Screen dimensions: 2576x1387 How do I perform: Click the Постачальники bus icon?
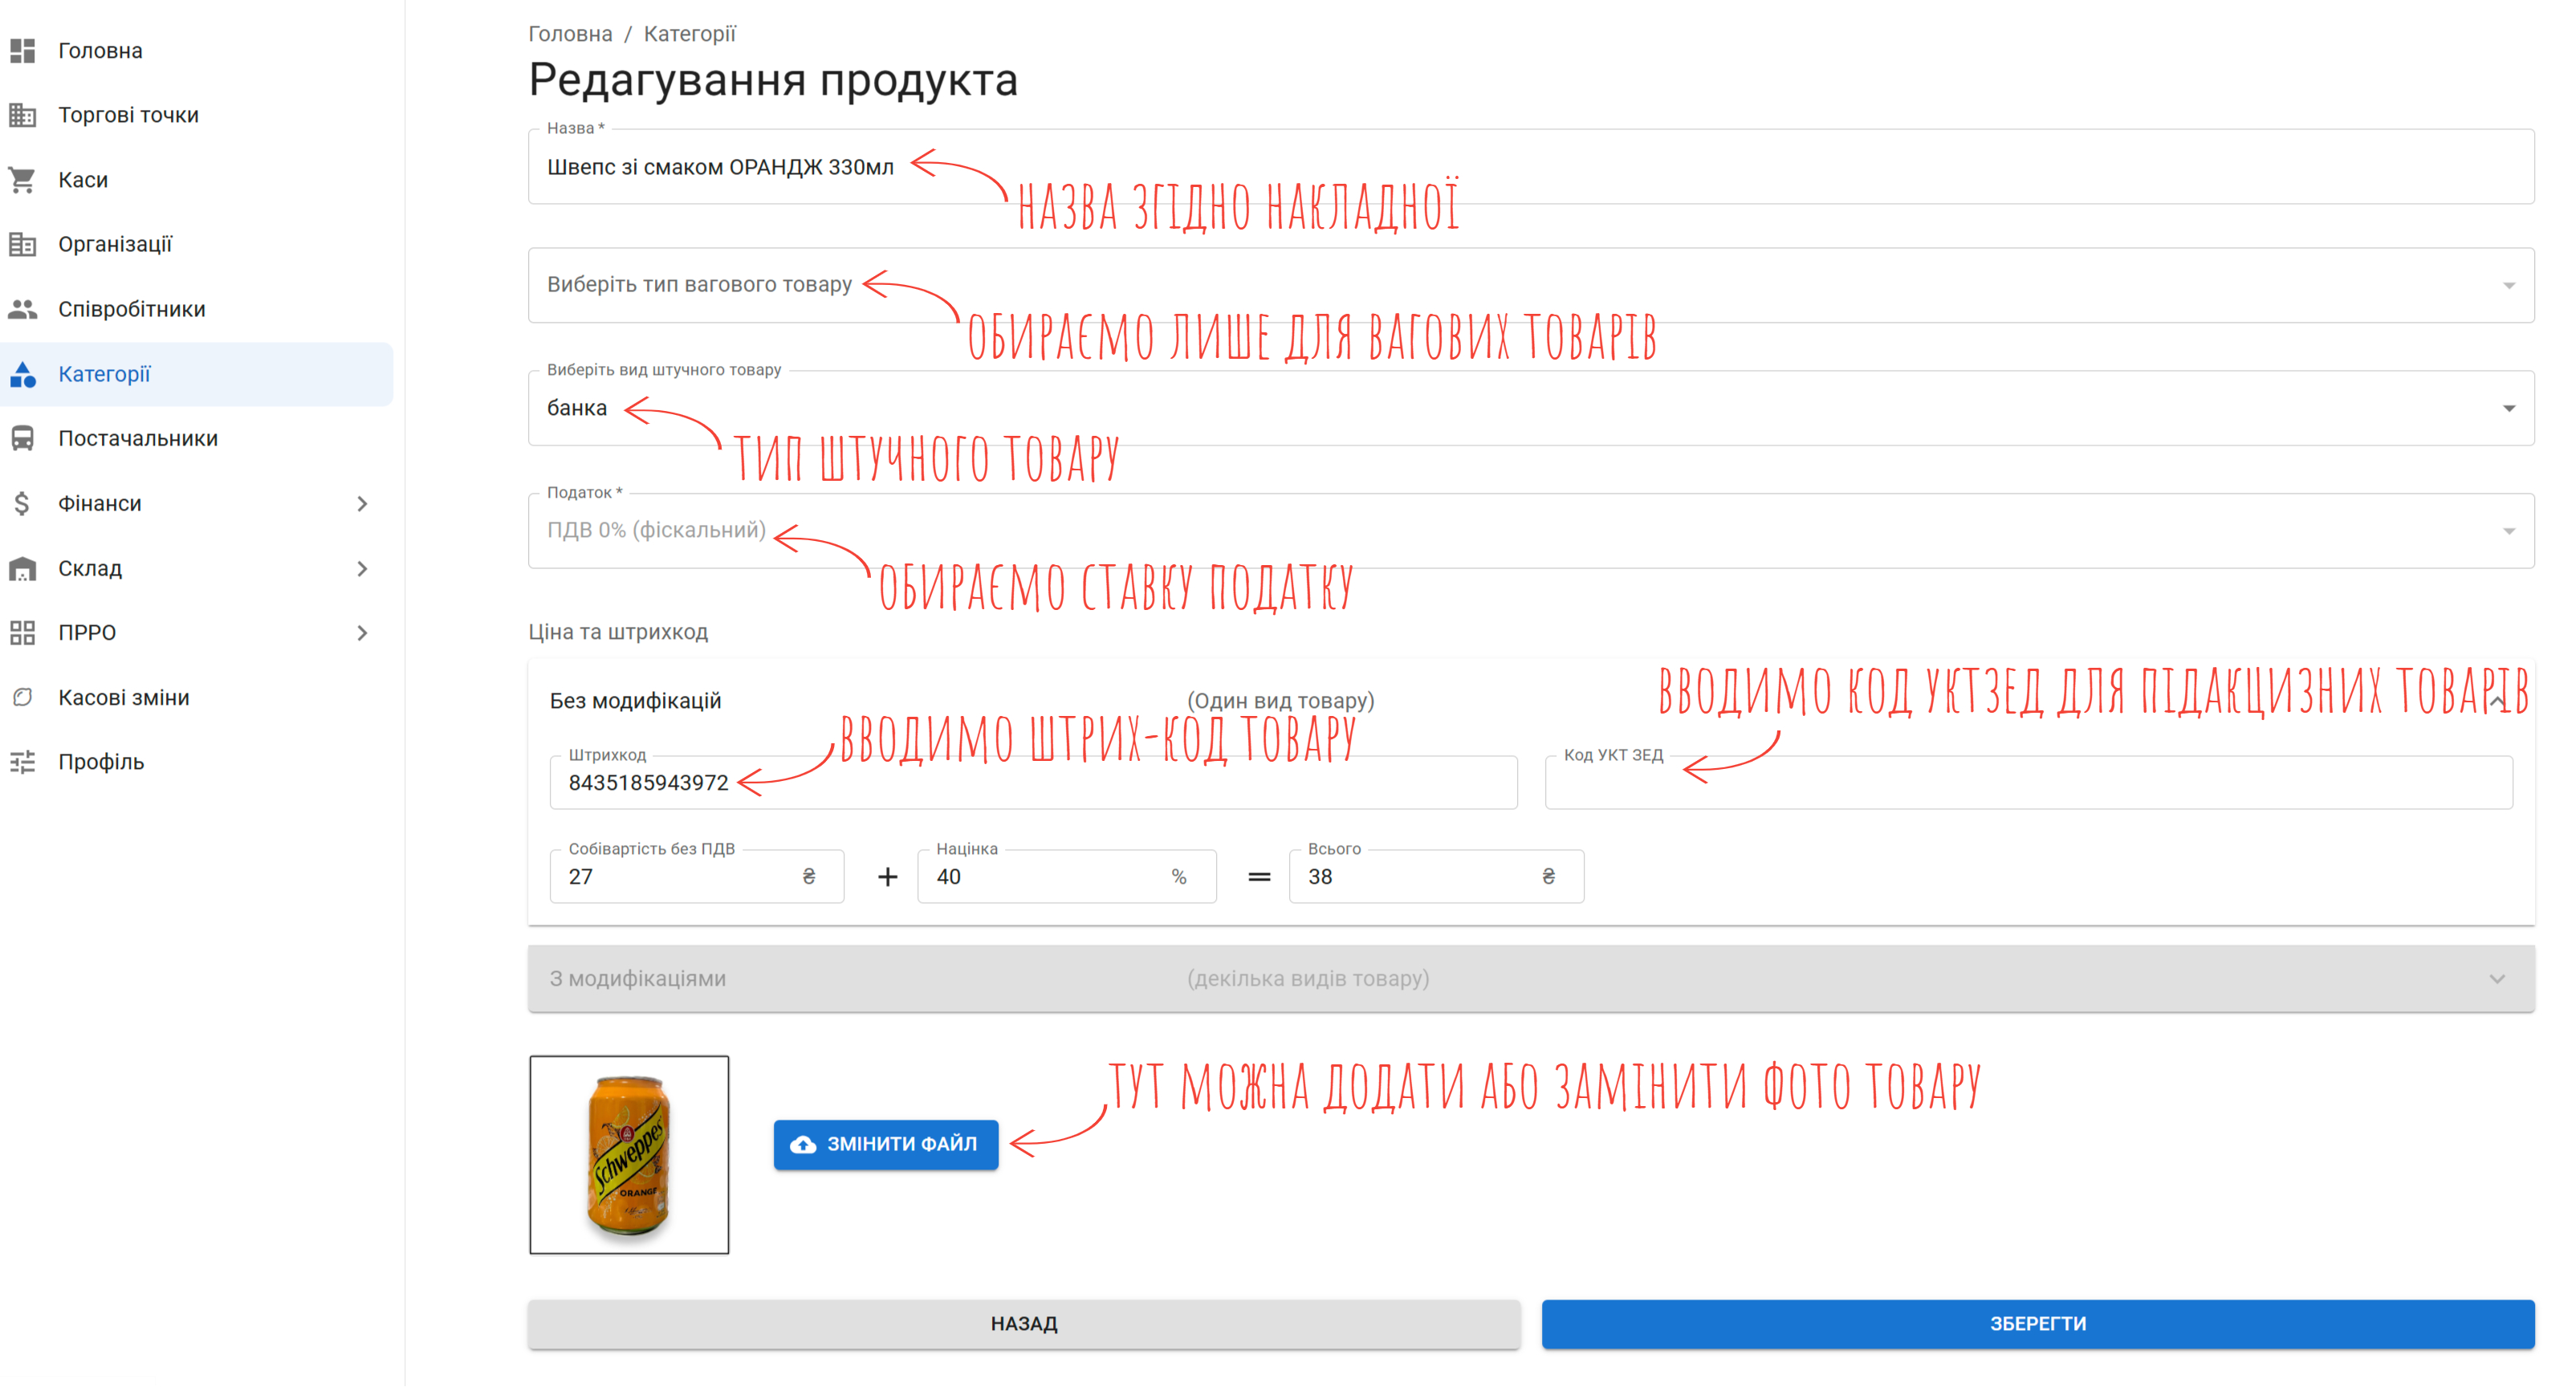pos(22,438)
